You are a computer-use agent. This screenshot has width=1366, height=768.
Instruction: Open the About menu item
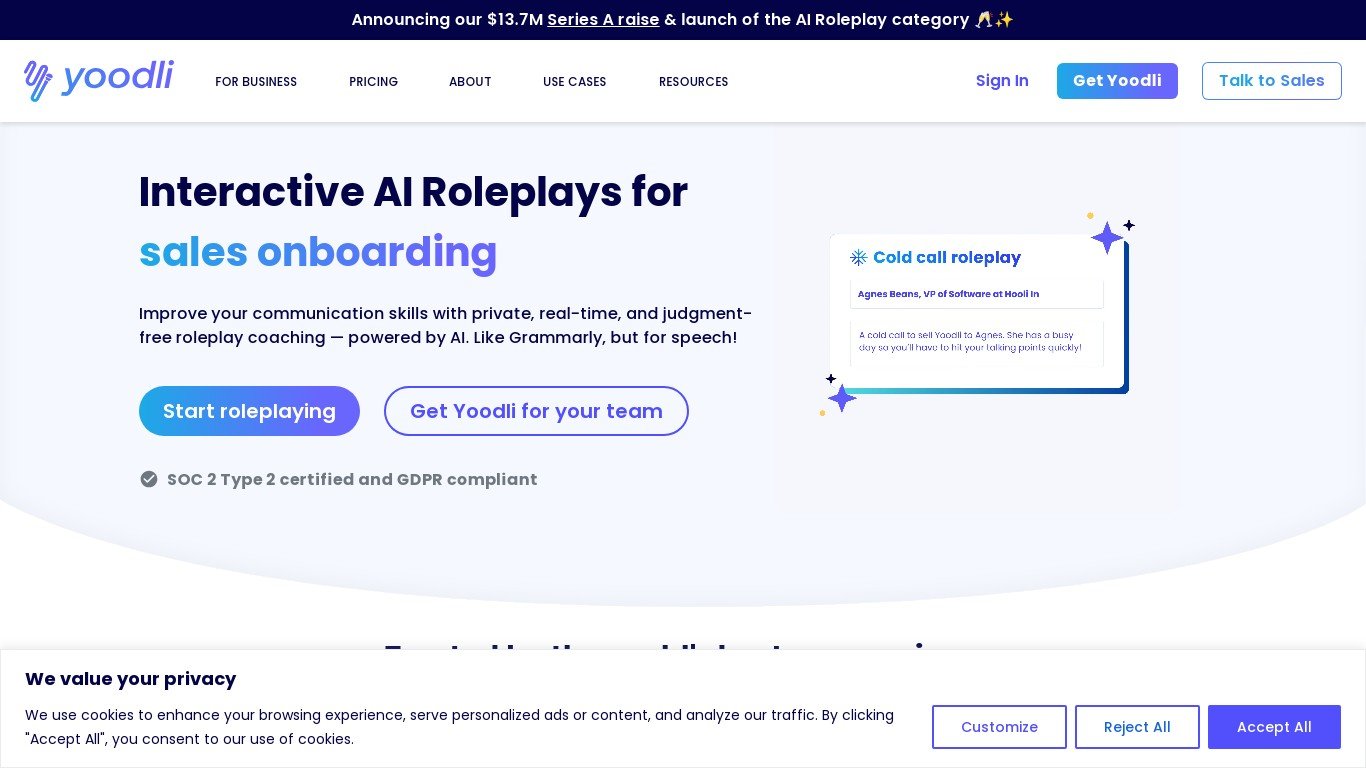click(x=470, y=81)
